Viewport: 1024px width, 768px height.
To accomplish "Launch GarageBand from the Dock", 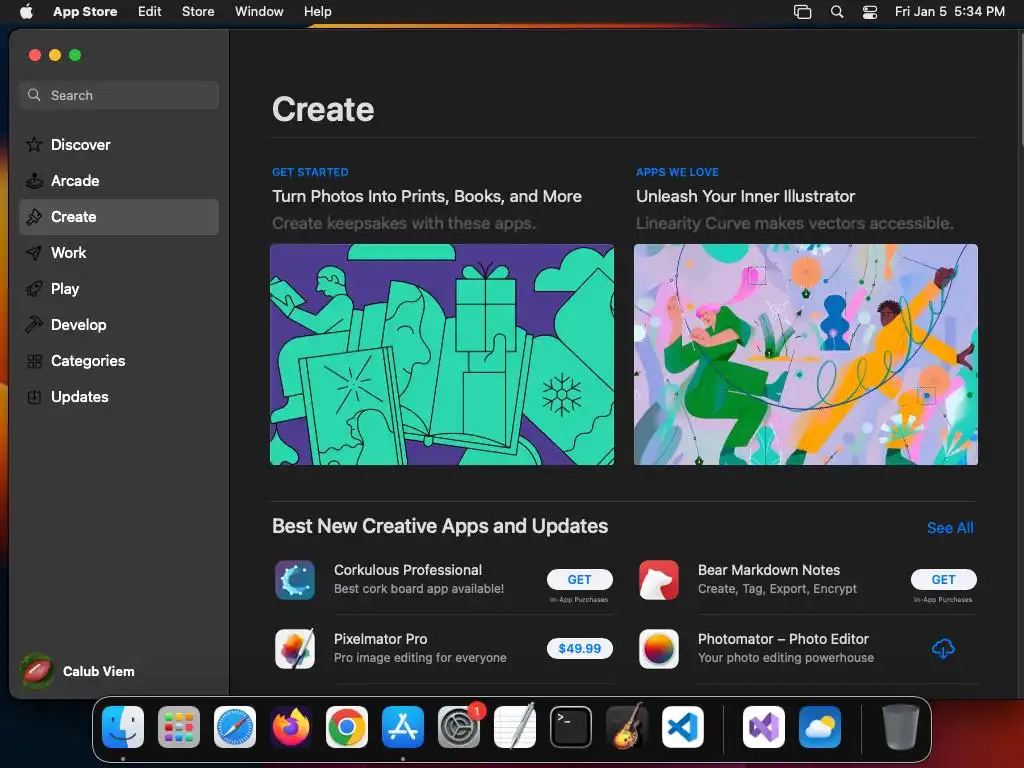I will [627, 727].
